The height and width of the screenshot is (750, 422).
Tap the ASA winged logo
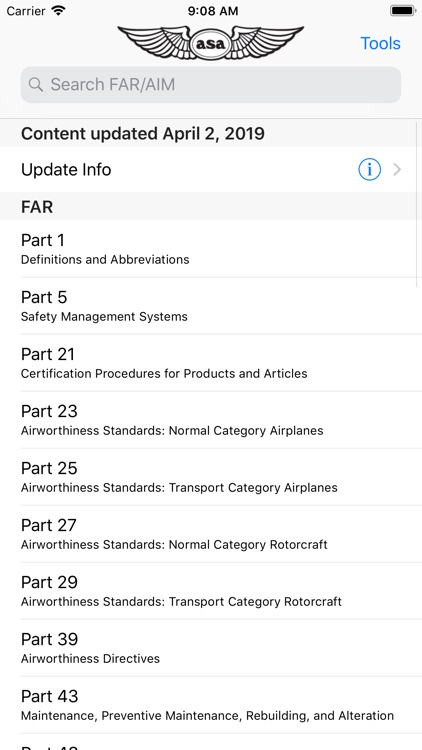coord(211,43)
